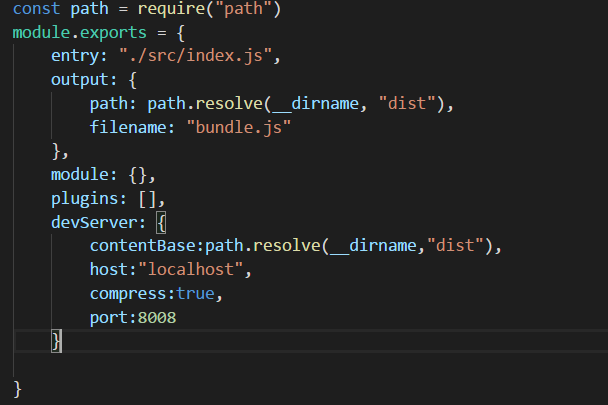
Task: Click the 'const' keyword on first line
Action: [x=36, y=9]
